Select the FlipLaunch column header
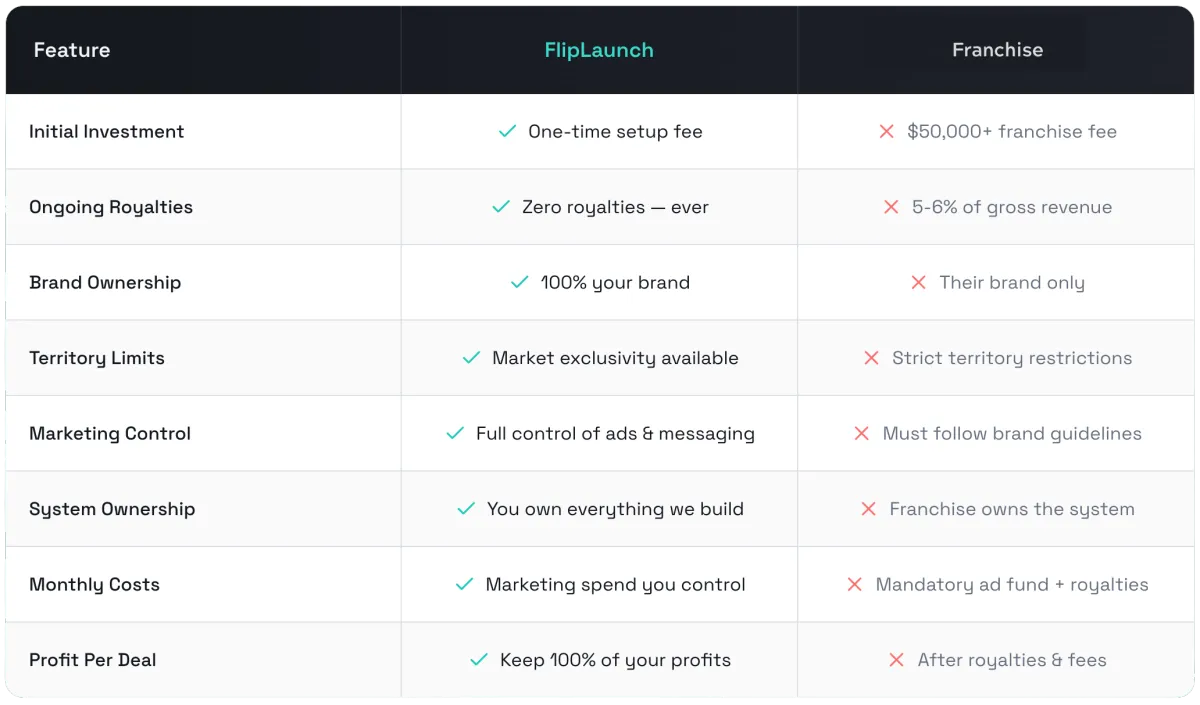 (x=599, y=50)
